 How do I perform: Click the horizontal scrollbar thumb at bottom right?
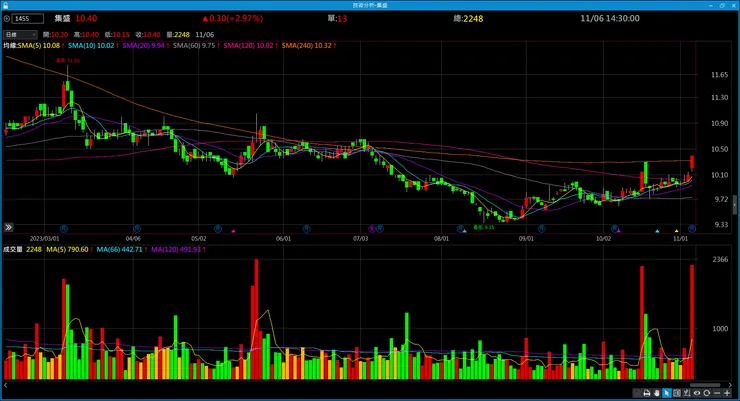705,385
